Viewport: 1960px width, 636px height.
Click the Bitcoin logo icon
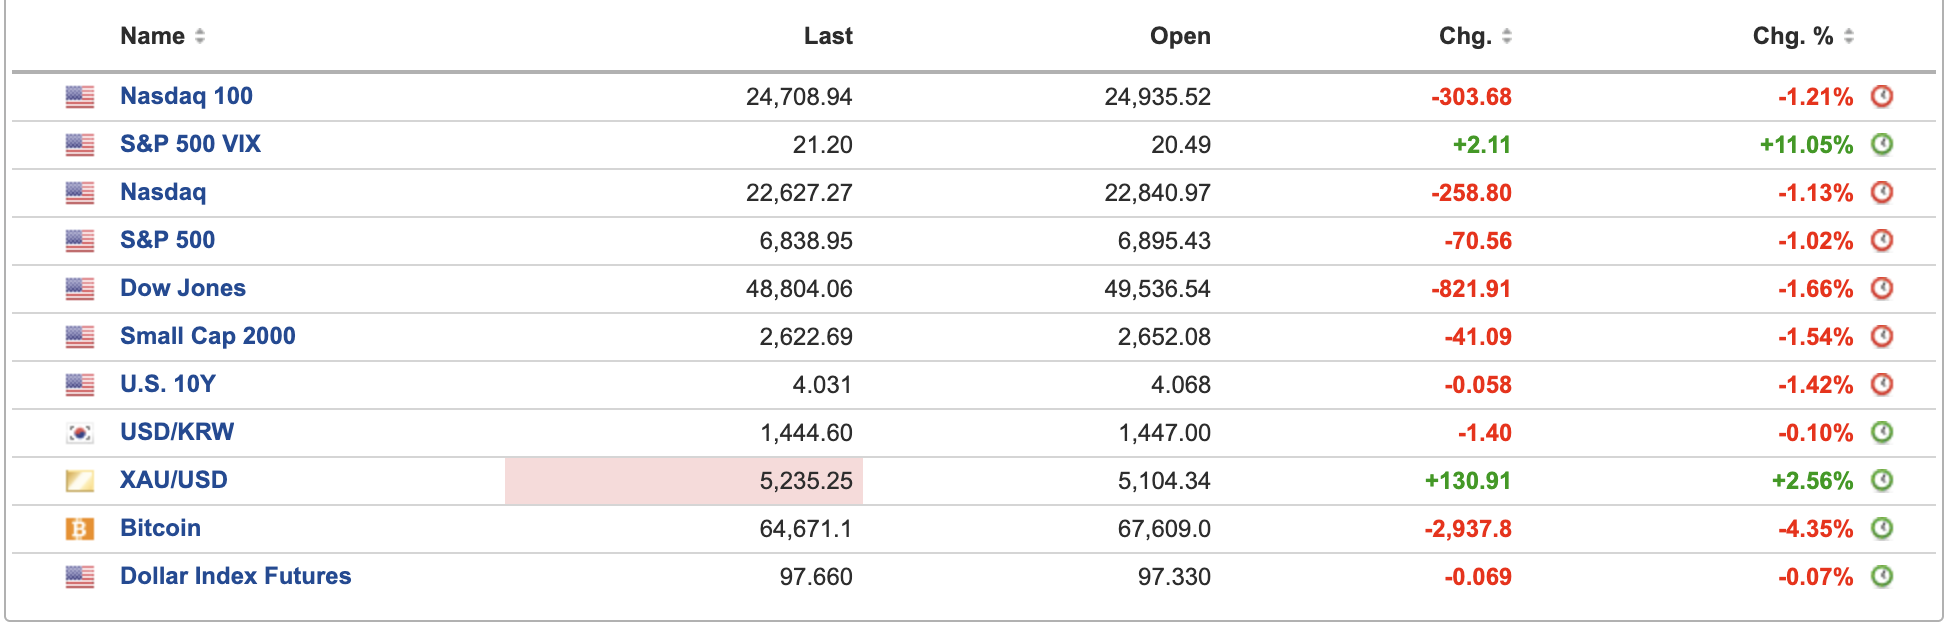(x=80, y=528)
